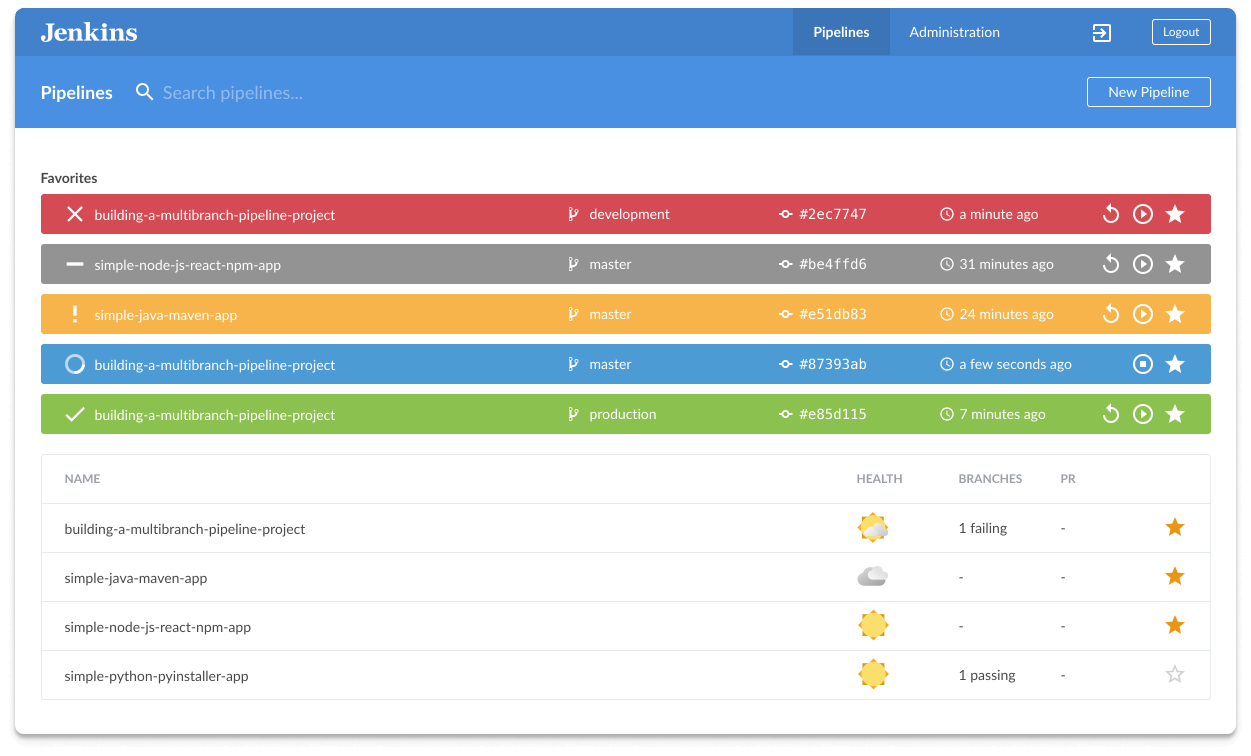Viewport: 1251px width, 756px height.
Task: Click the '24 minutes ago' timestamp
Action: point(1006,314)
